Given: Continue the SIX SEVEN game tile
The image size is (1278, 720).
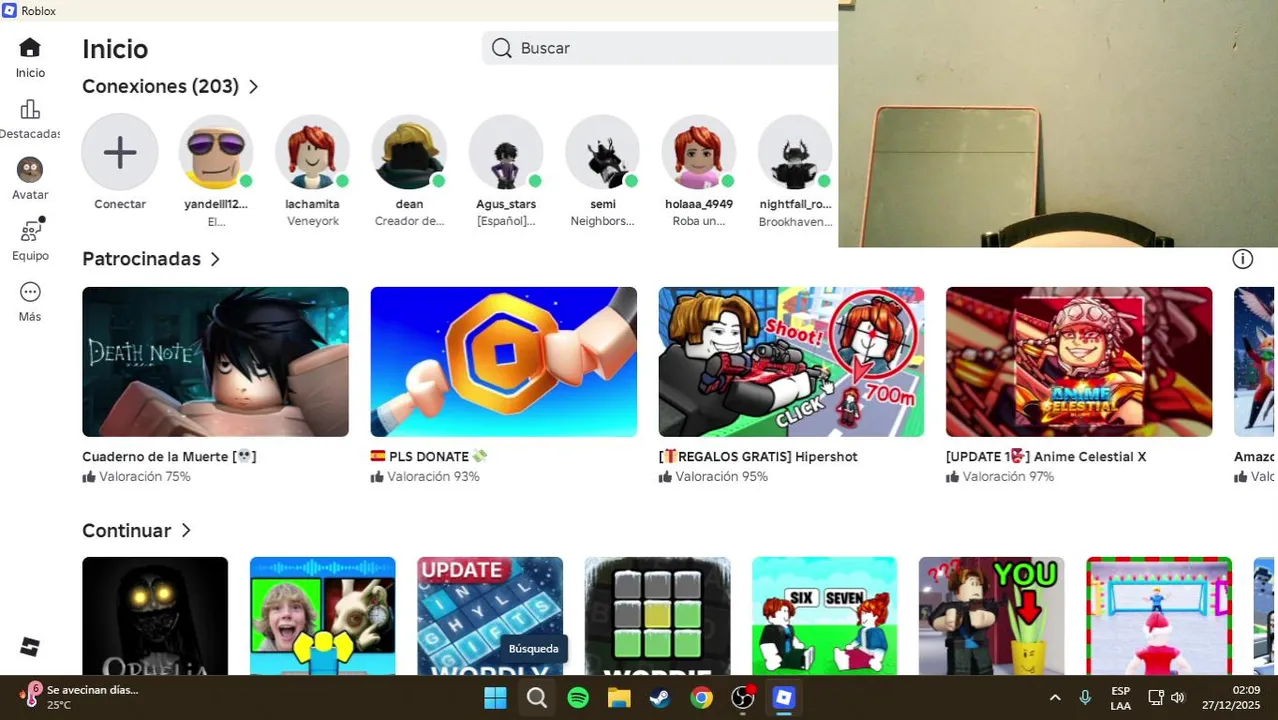Looking at the screenshot, I should pos(824,616).
